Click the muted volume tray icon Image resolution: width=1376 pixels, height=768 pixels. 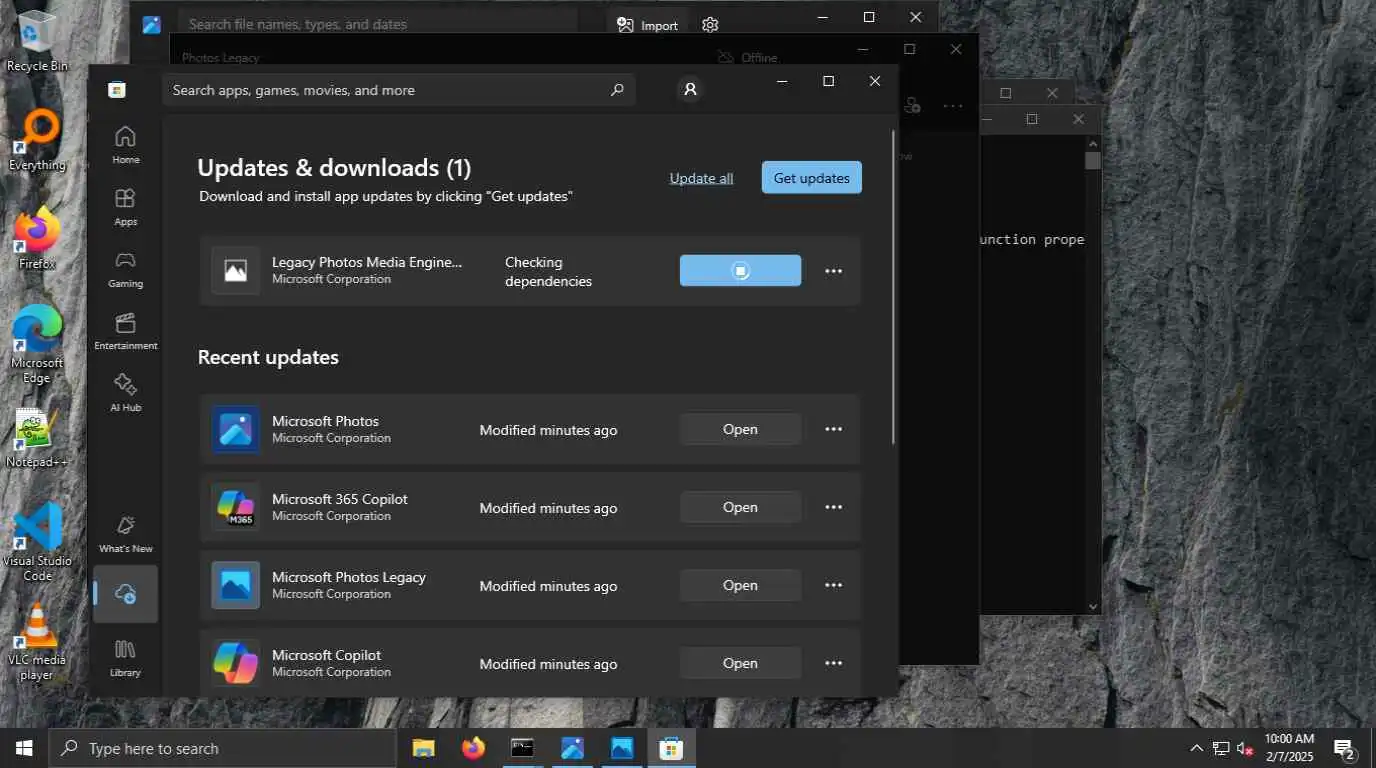click(1245, 748)
